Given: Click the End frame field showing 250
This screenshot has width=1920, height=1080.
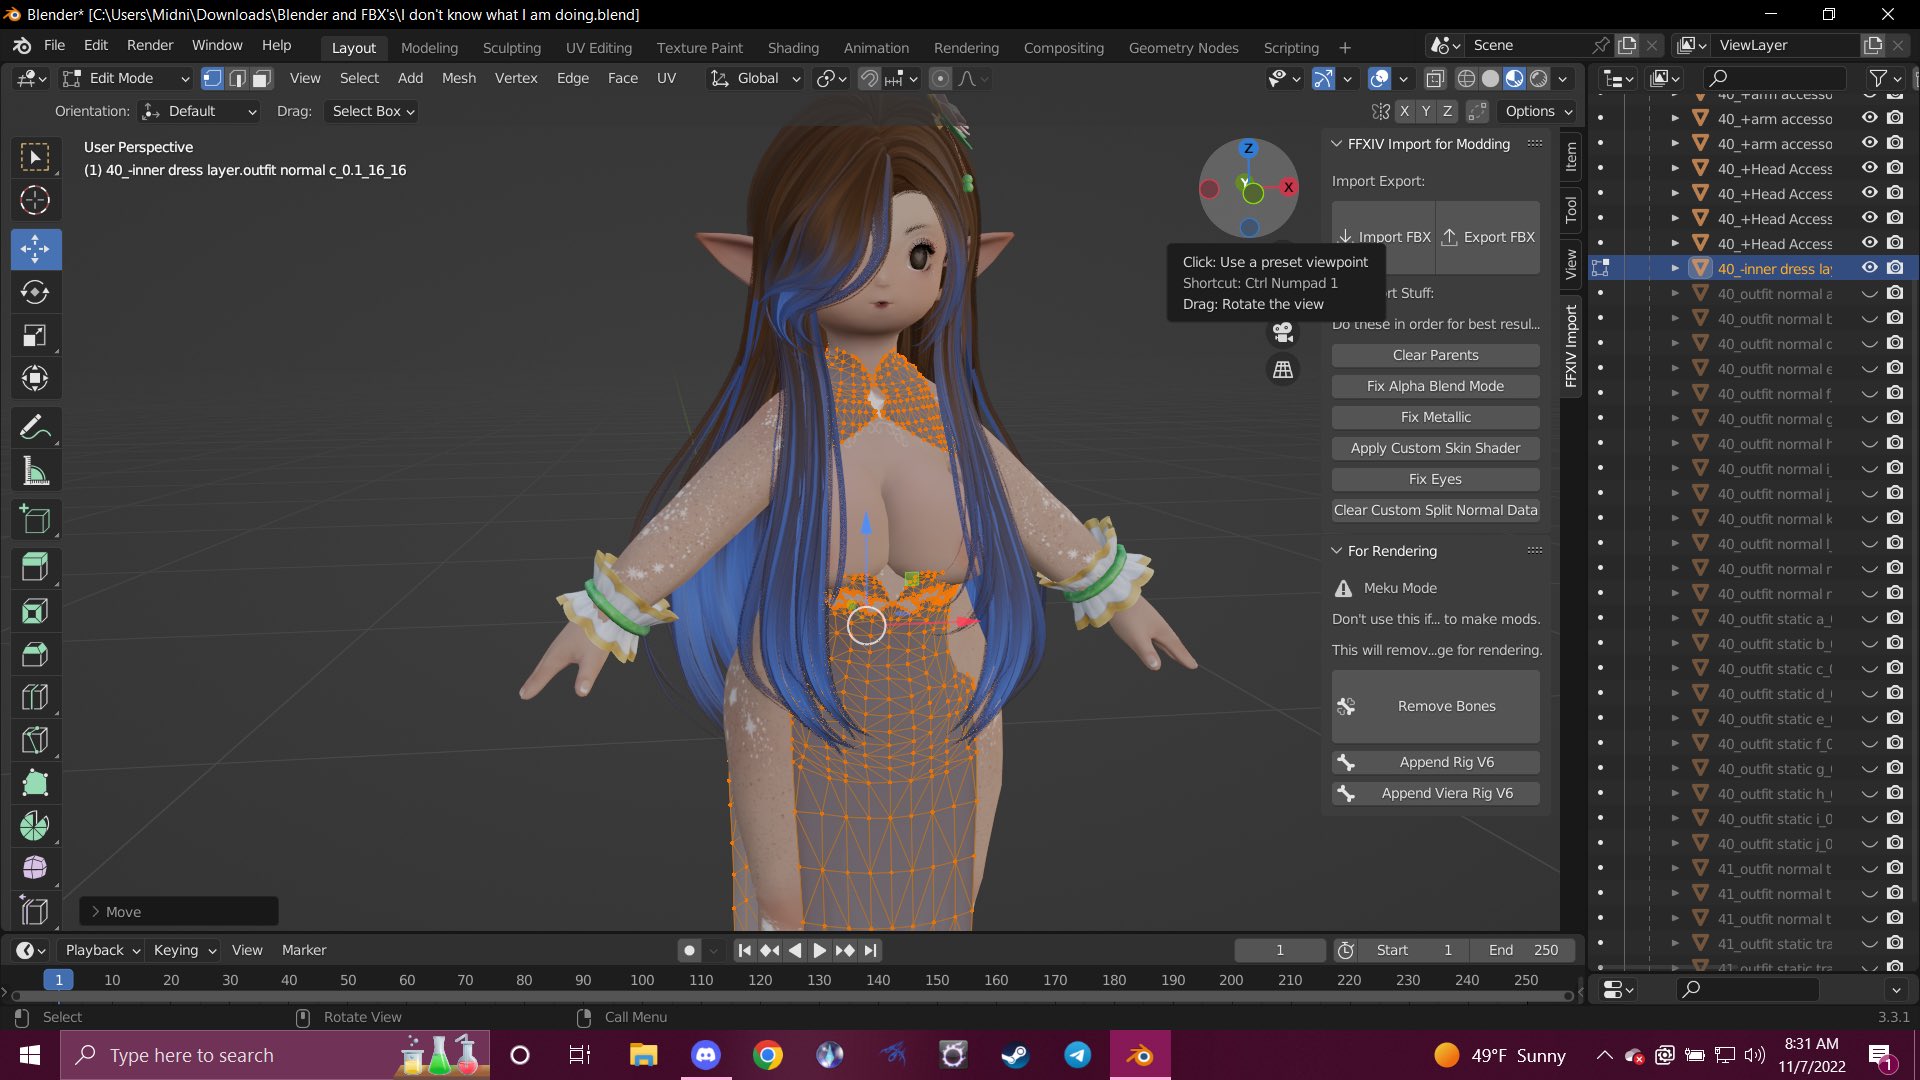Looking at the screenshot, I should coord(1522,950).
